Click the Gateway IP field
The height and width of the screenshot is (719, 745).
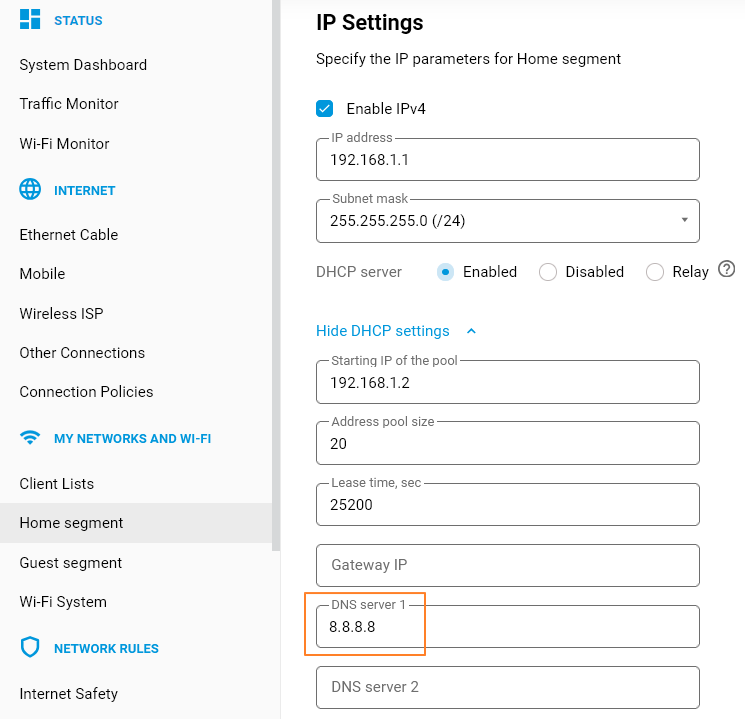point(507,565)
